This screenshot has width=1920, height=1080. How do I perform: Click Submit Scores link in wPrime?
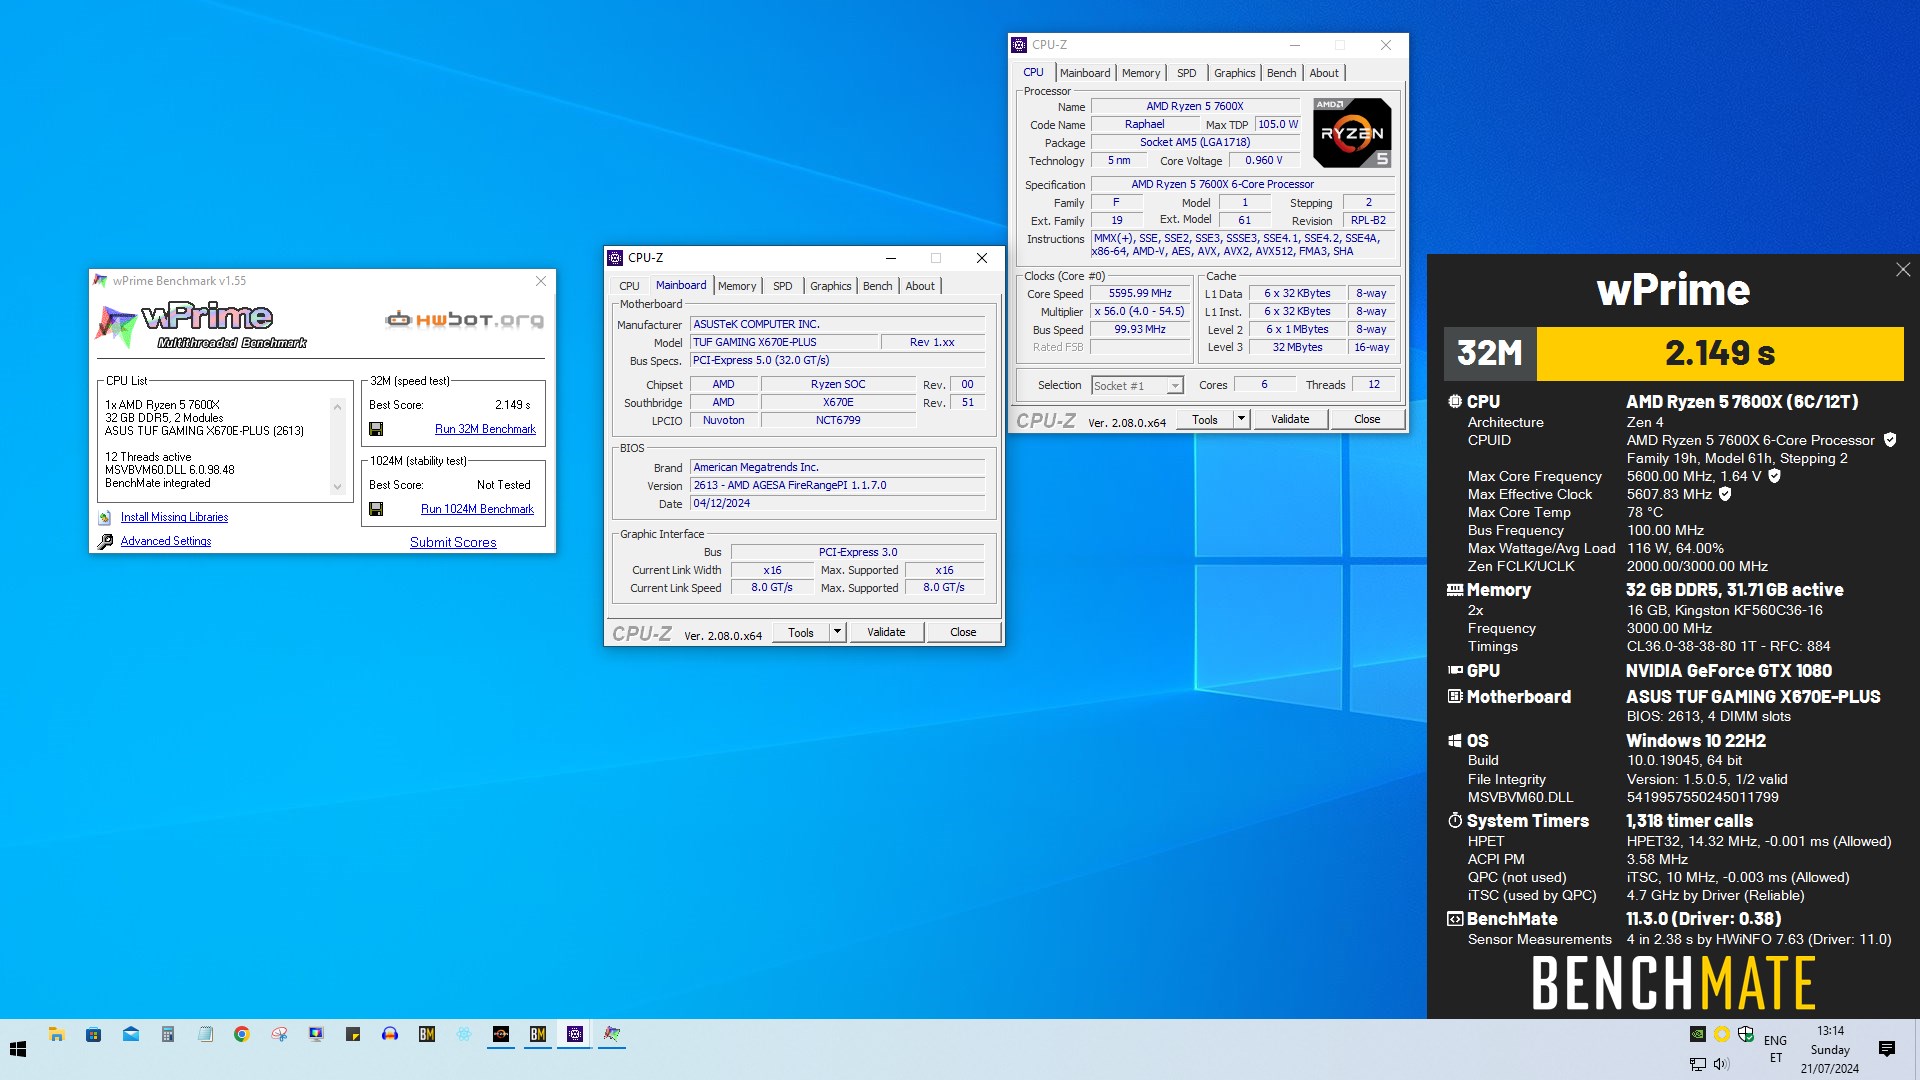coord(453,542)
